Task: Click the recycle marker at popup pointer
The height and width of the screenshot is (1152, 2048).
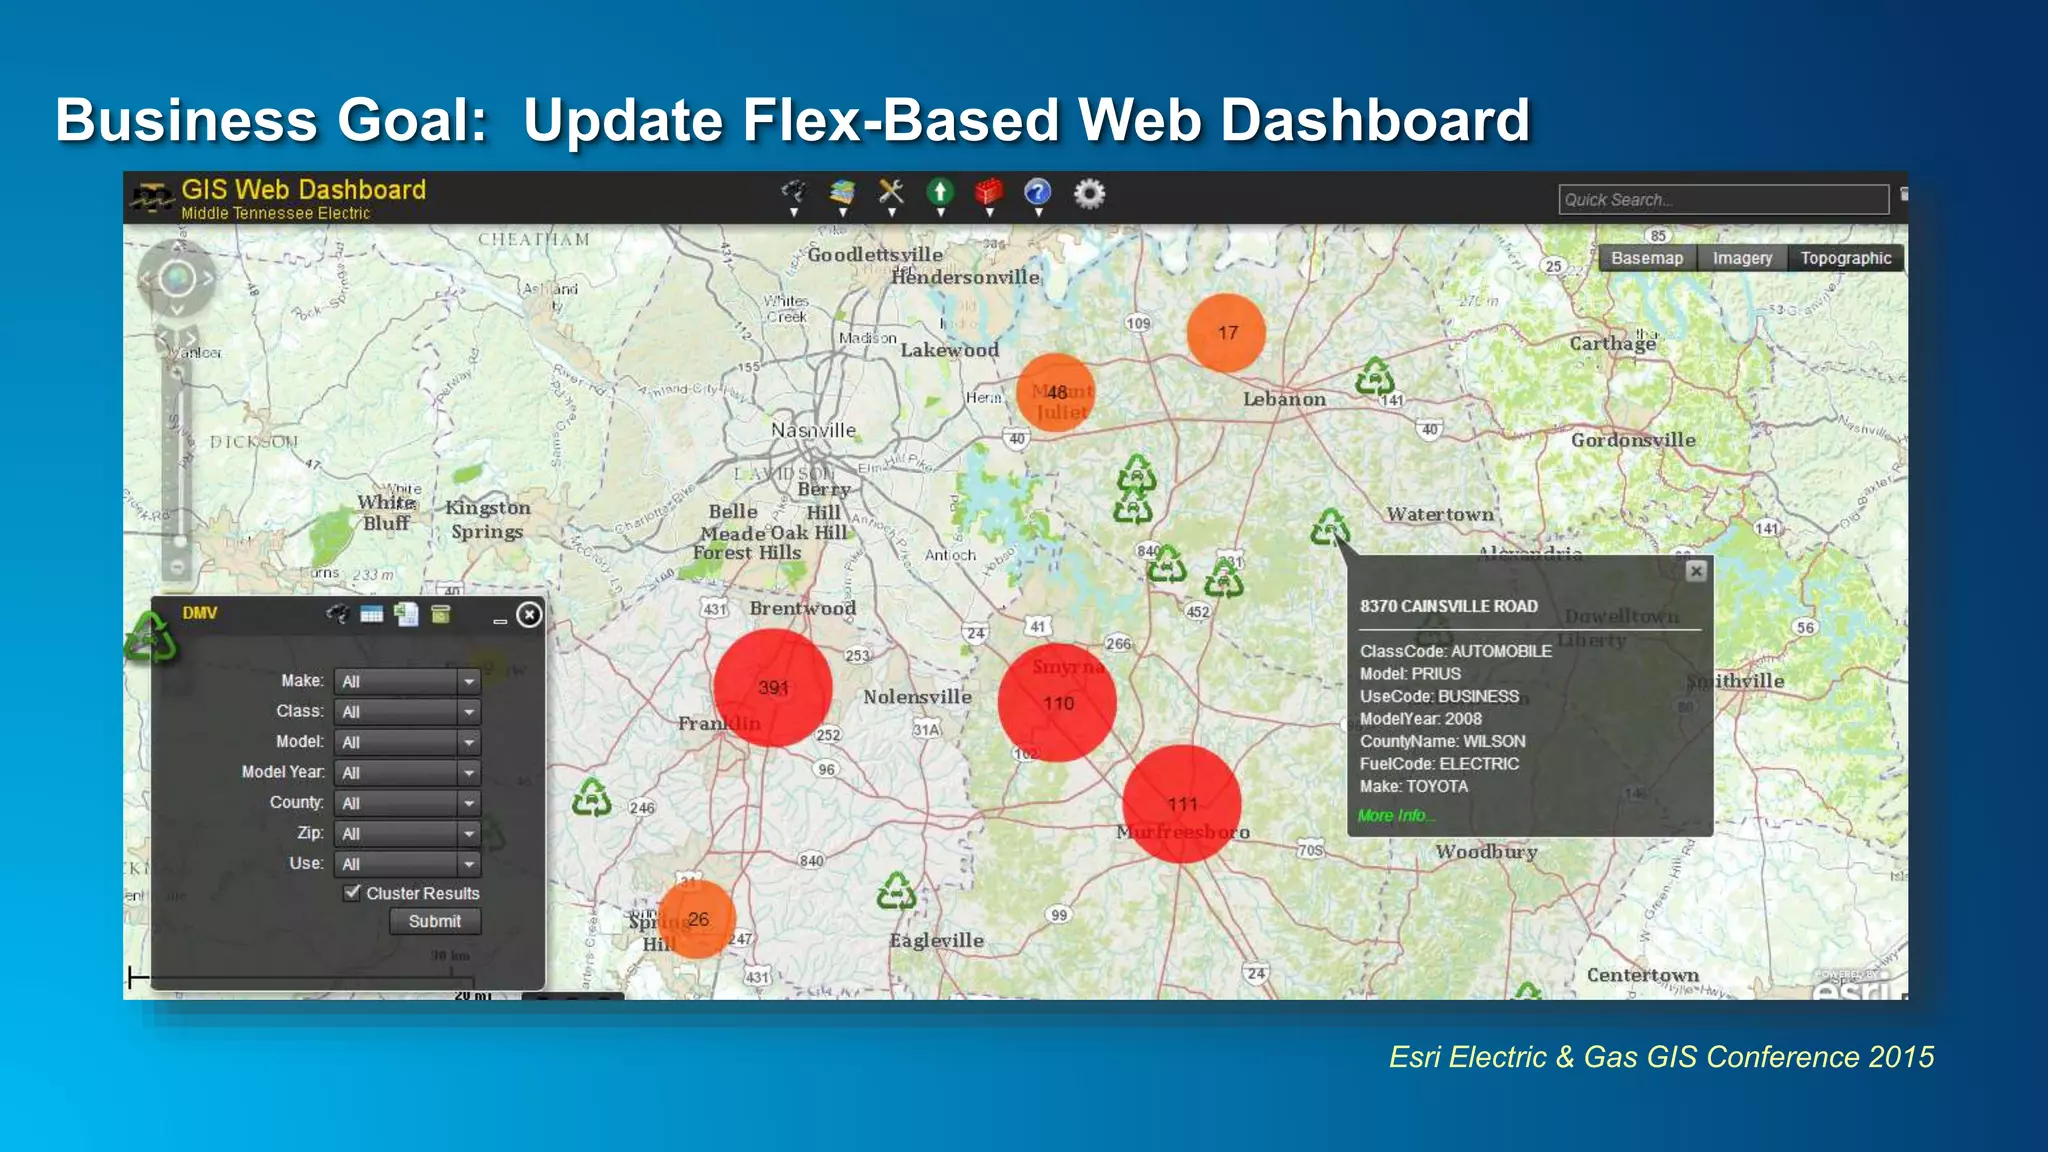Action: [1330, 527]
